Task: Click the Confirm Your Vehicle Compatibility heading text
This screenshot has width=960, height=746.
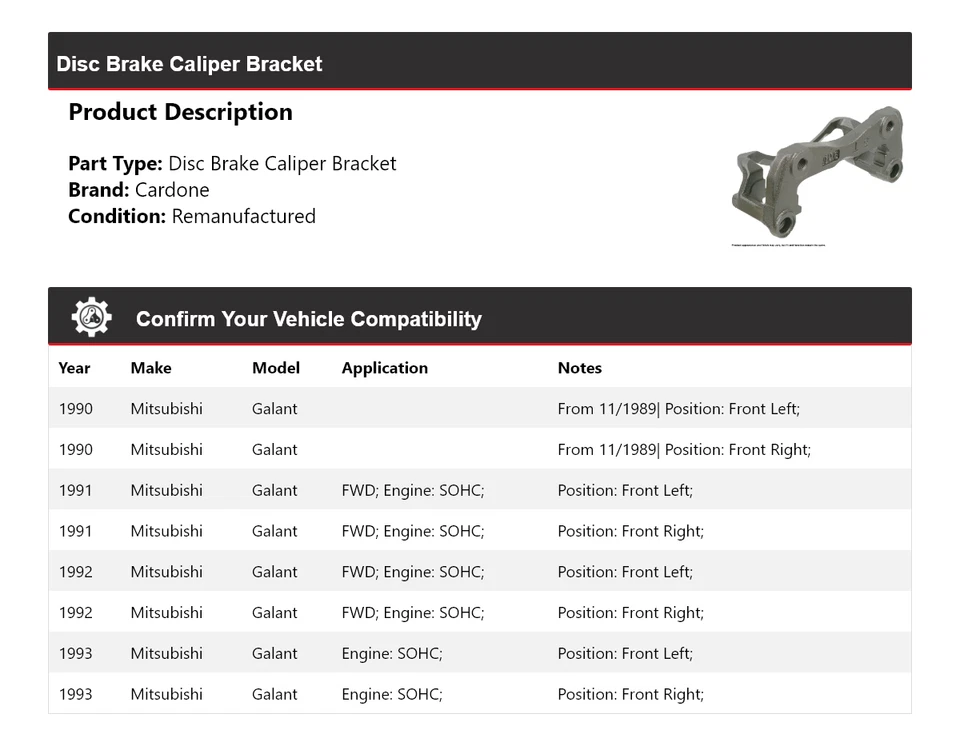Action: click(x=309, y=319)
